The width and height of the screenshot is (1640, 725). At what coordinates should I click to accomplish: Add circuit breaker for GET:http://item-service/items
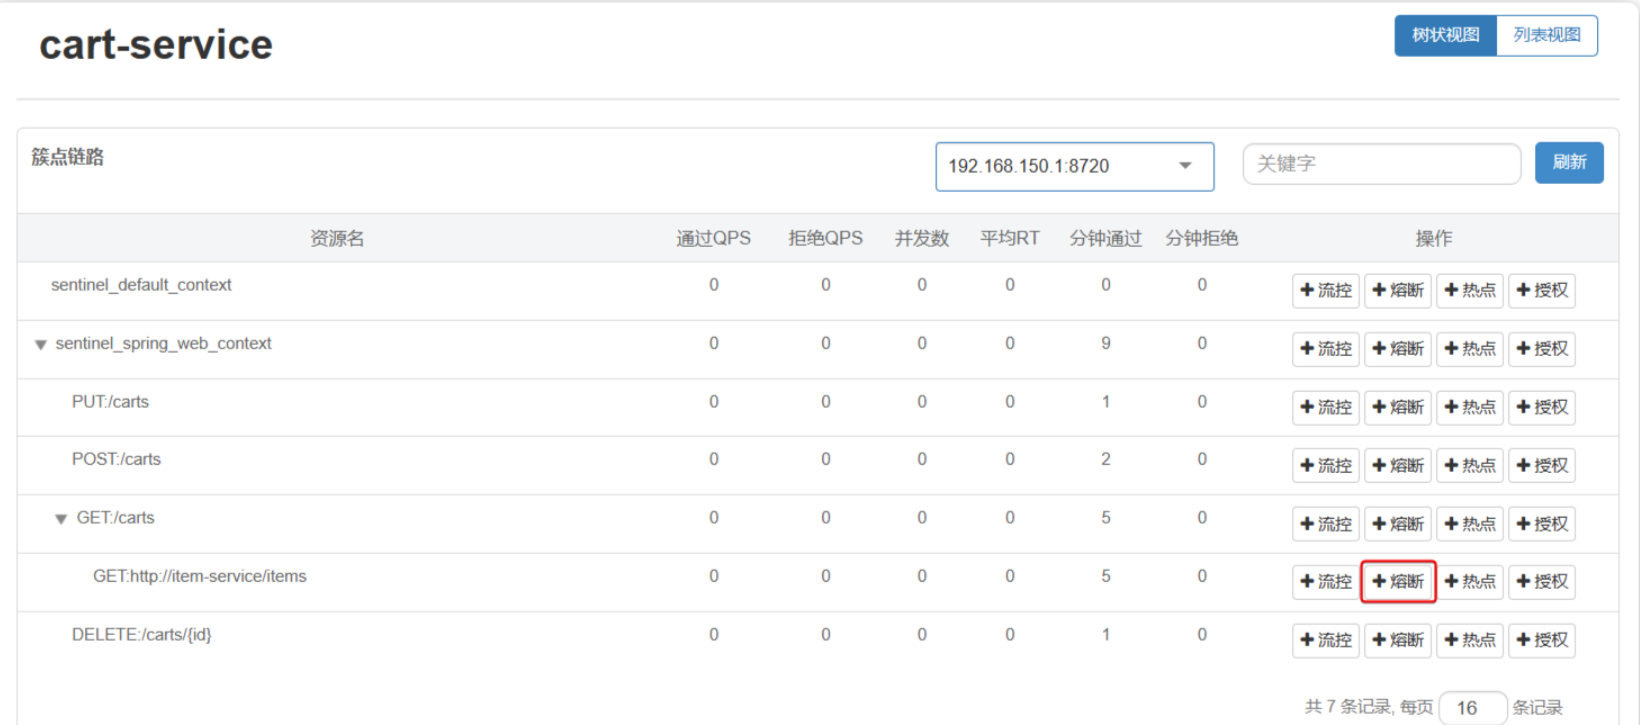pos(1398,582)
